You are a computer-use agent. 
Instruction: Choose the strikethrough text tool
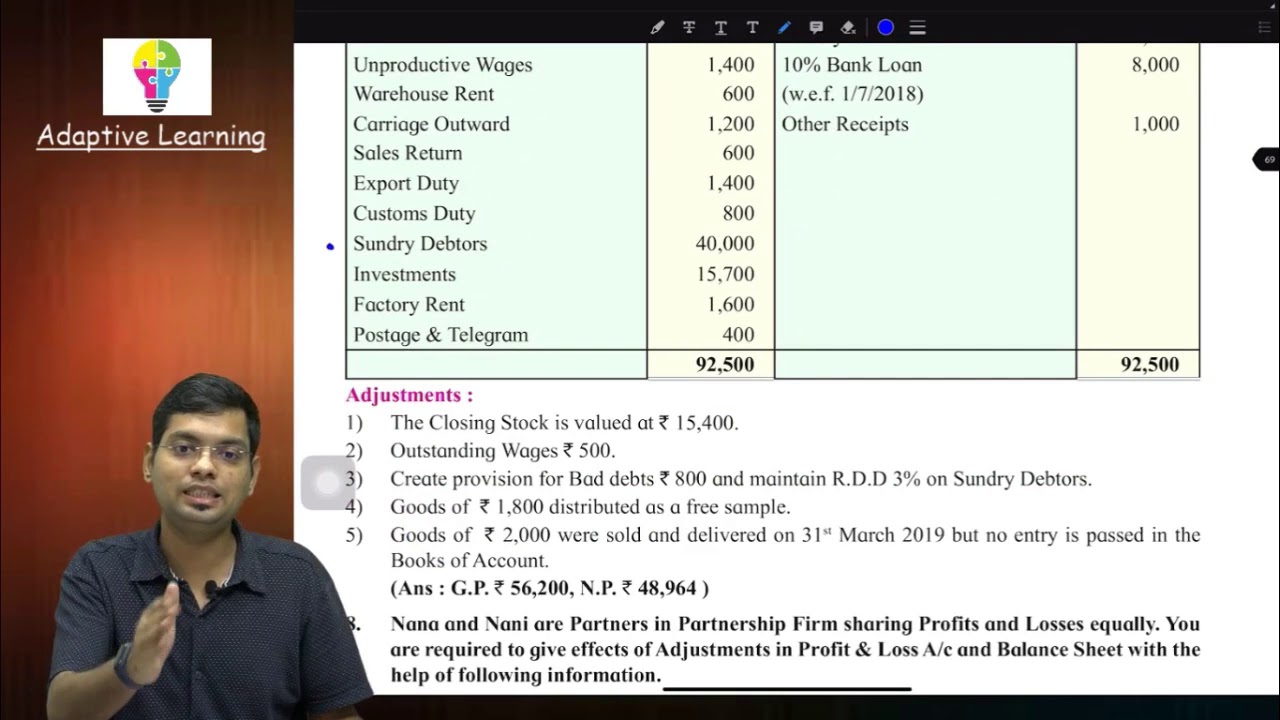coord(689,28)
